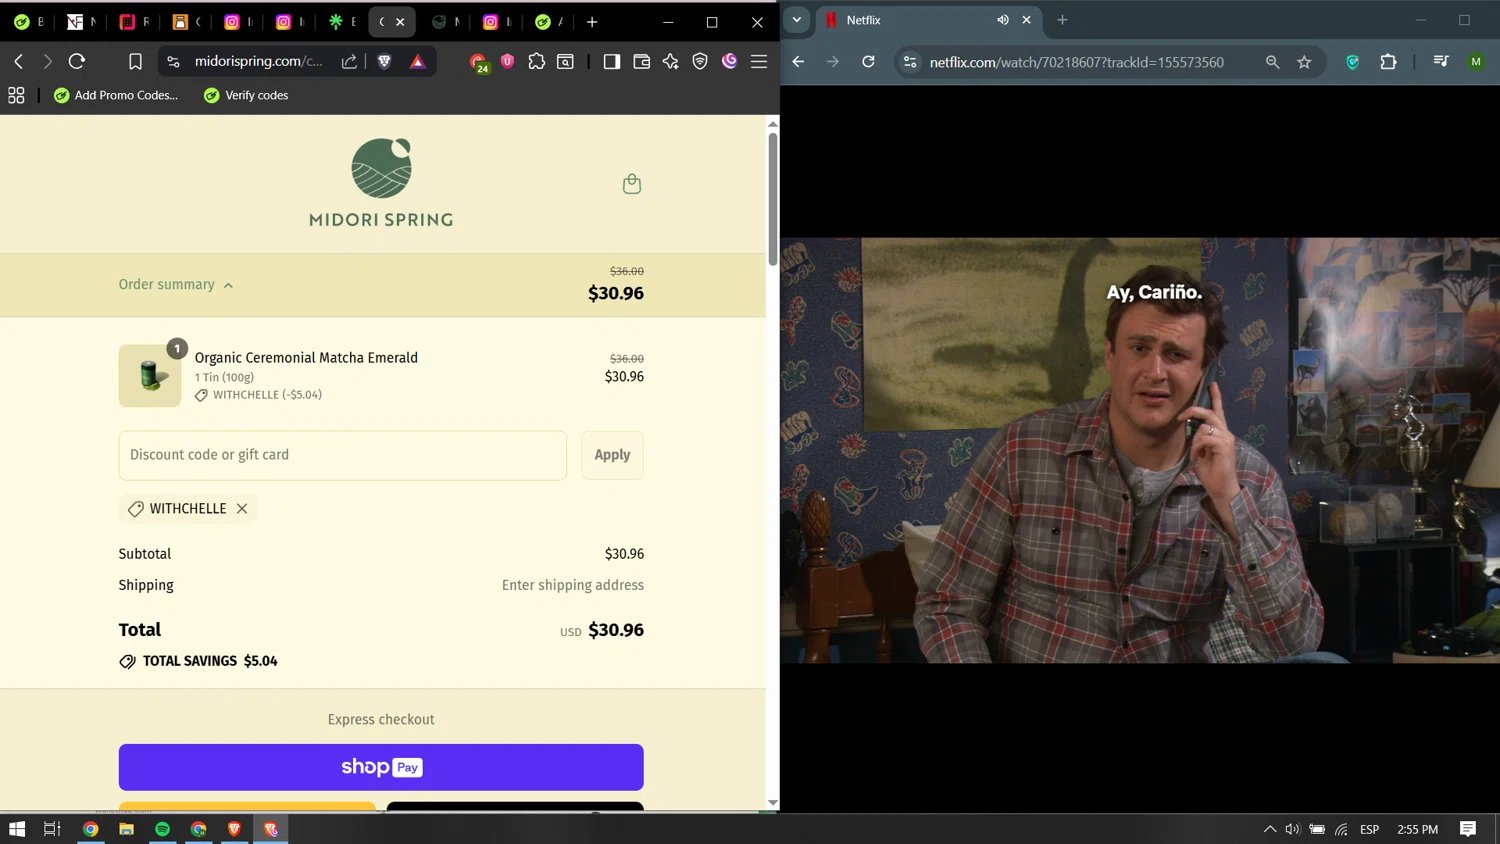
Task: Click the Apply discount button
Action: [x=612, y=455]
